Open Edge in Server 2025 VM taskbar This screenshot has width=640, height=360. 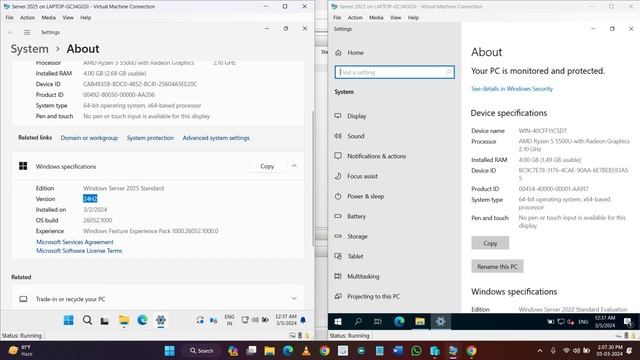[142, 320]
